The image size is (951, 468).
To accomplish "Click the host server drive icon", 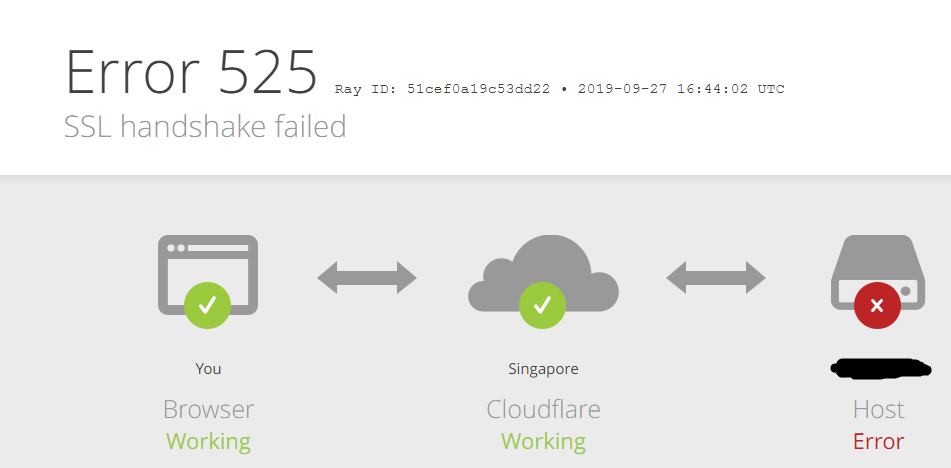I will point(878,272).
